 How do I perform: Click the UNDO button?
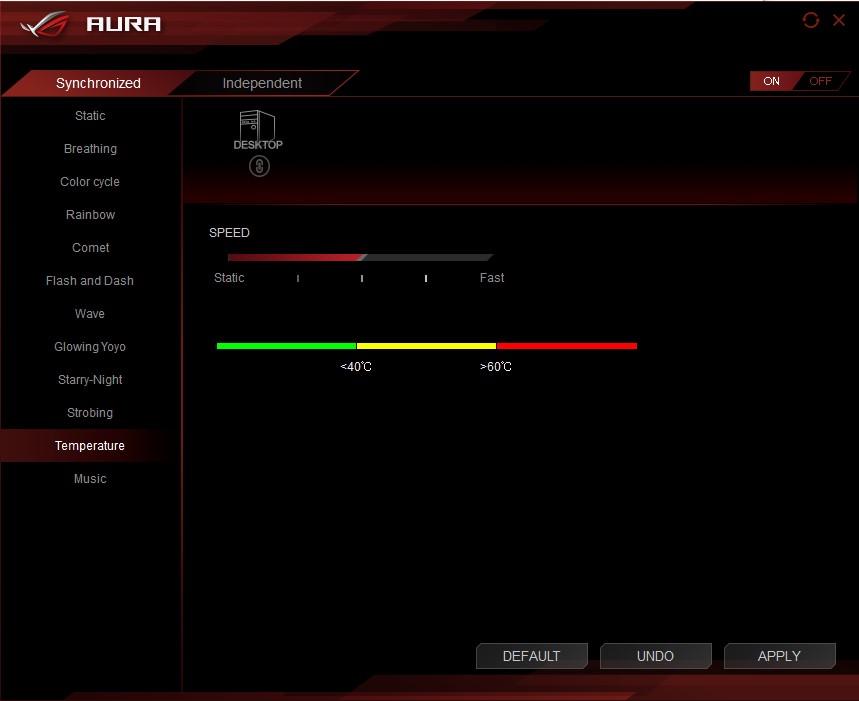pyautogui.click(x=655, y=656)
